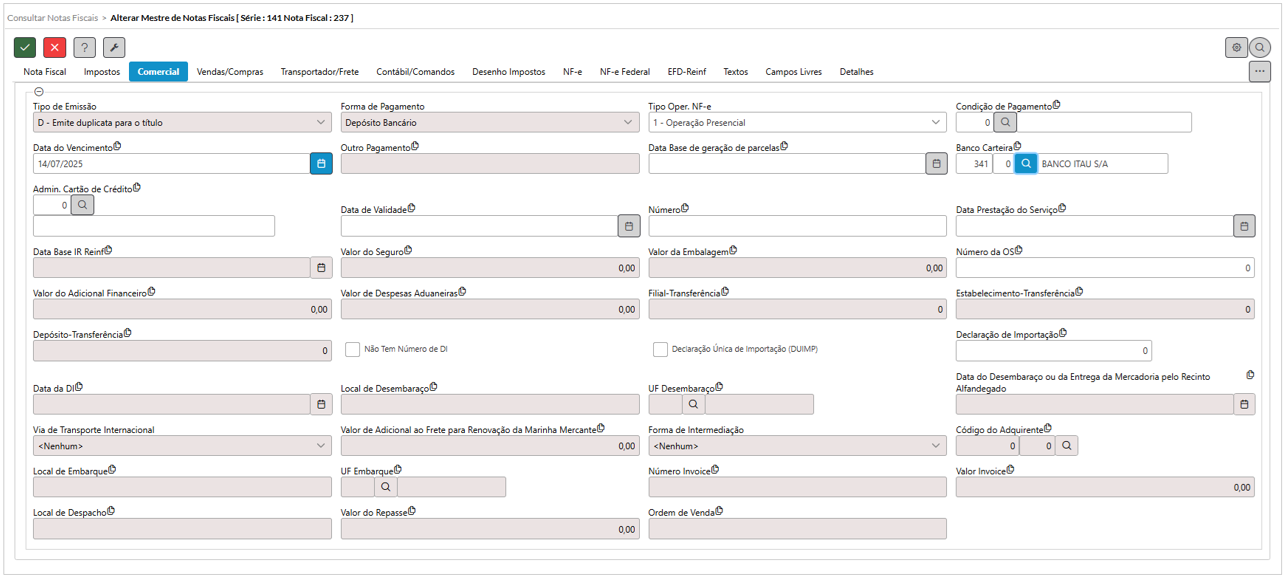Open calendar for Data Base de geração de parcelas
Image resolution: width=1288 pixels, height=579 pixels.
click(x=936, y=163)
